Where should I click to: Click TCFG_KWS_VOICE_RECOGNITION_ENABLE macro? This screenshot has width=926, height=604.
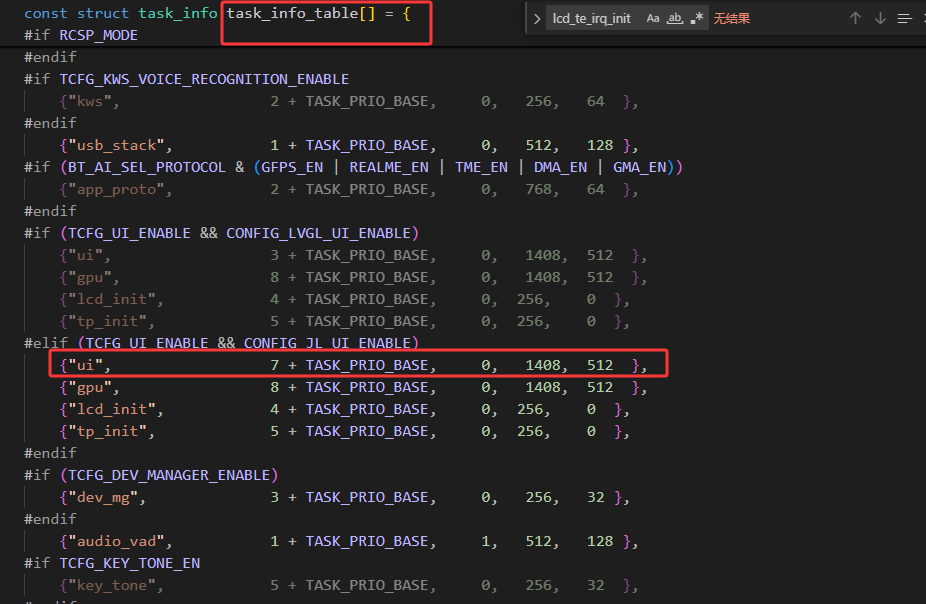click(204, 79)
